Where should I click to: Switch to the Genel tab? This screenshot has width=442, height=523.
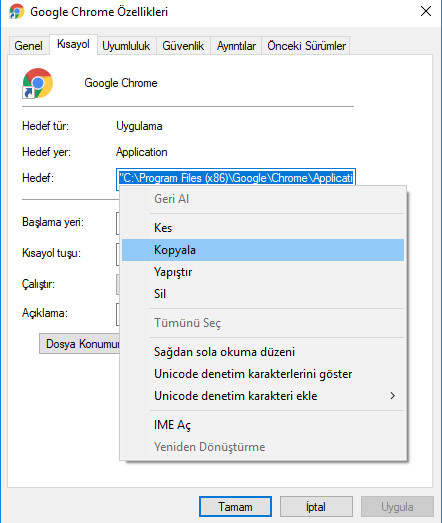[28, 46]
